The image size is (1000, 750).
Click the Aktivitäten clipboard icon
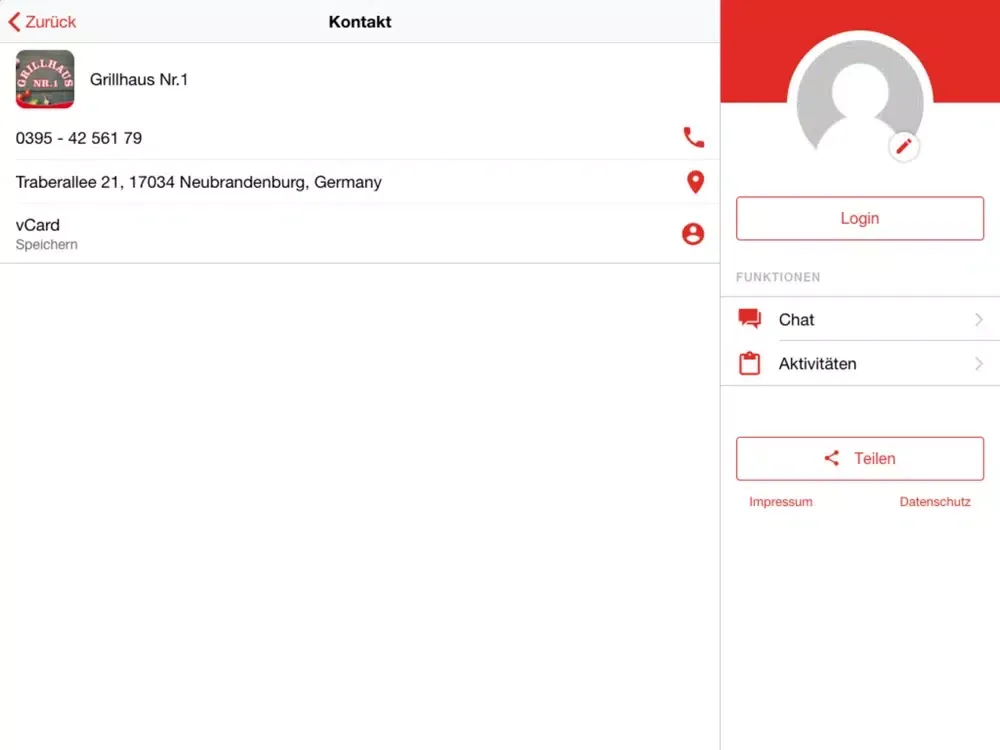click(x=749, y=364)
